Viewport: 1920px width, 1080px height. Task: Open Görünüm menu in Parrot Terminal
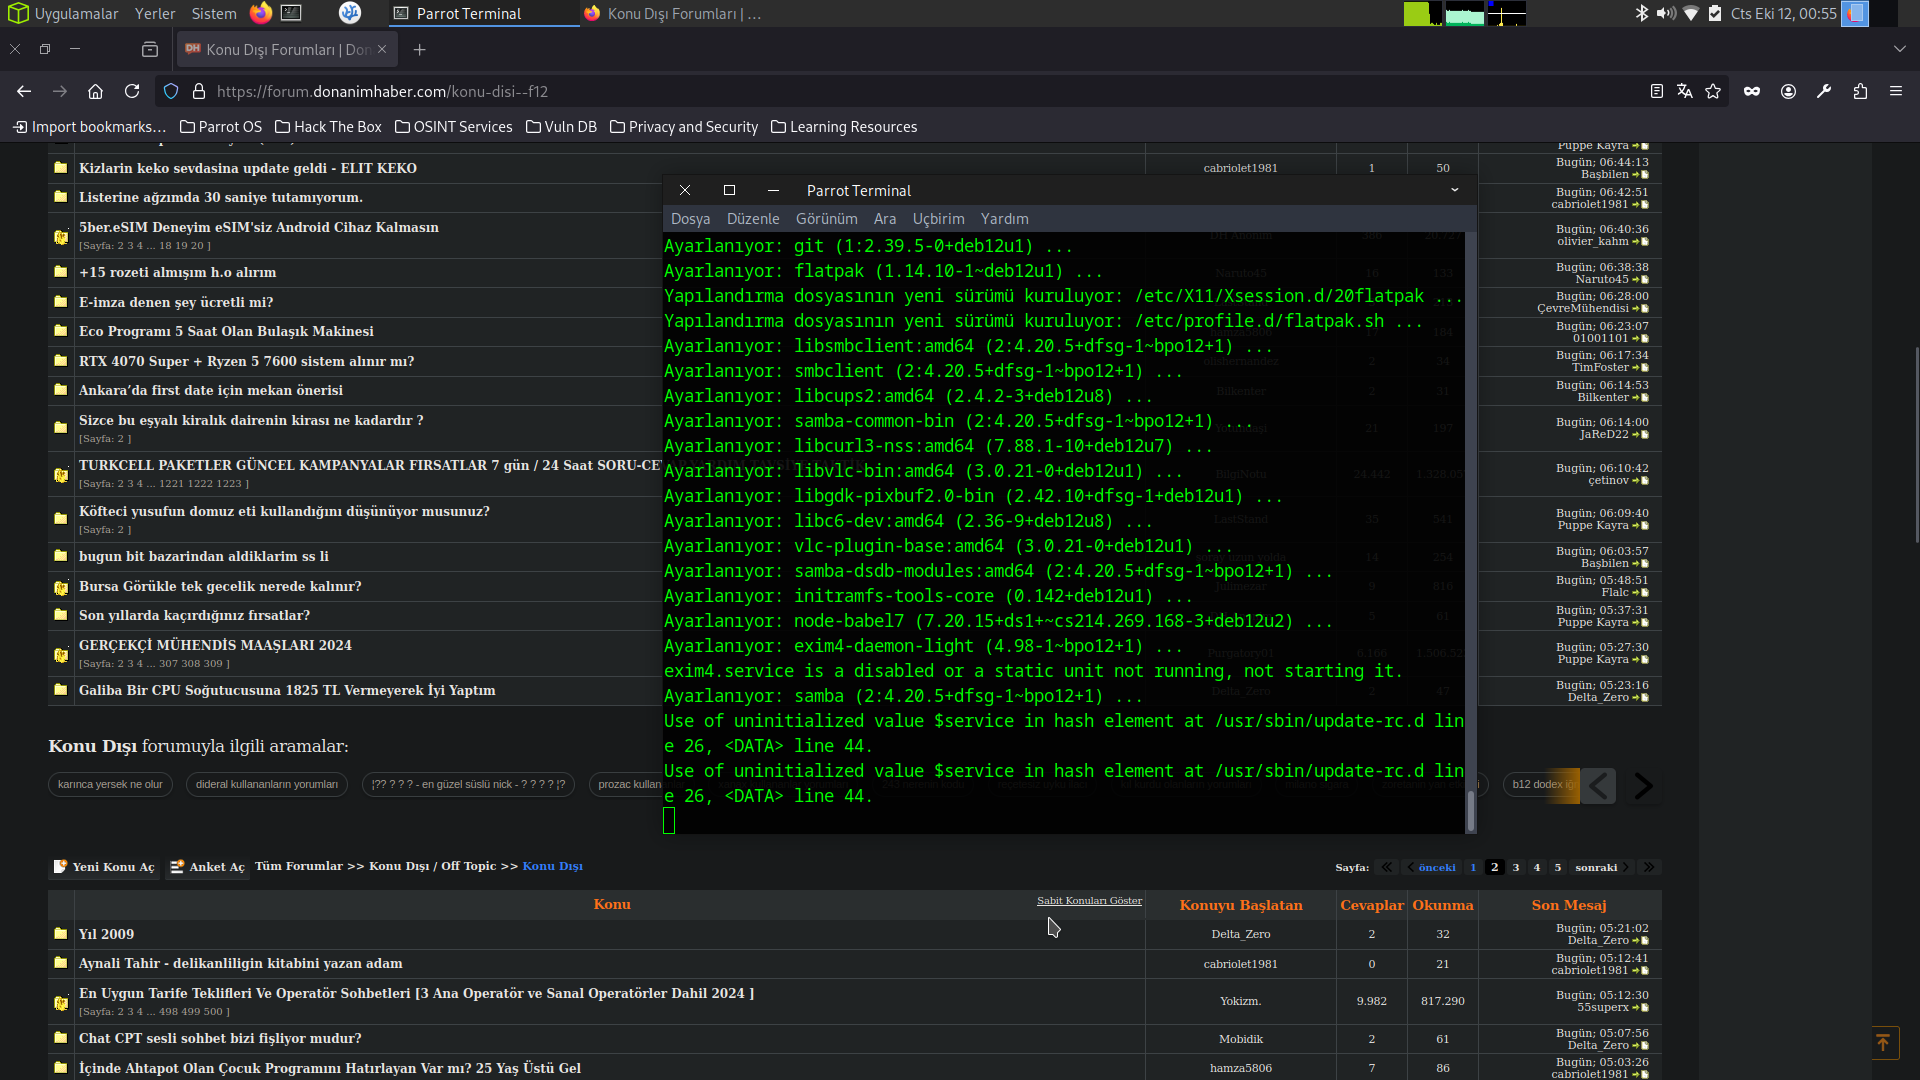pyautogui.click(x=827, y=218)
